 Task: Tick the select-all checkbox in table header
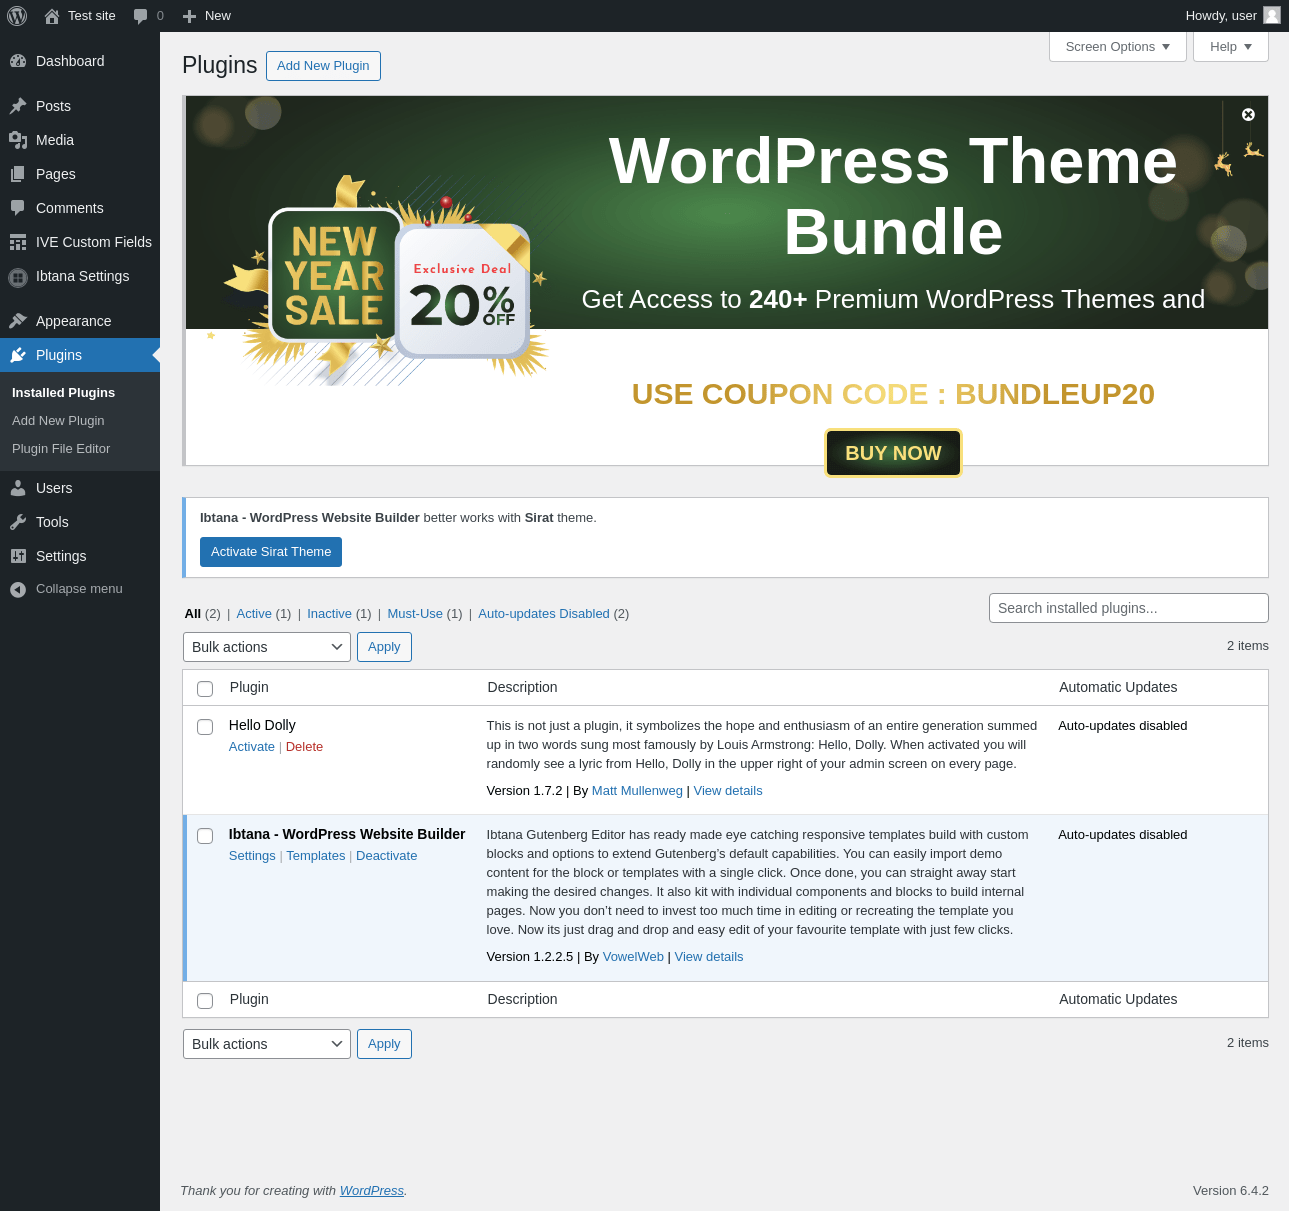click(x=205, y=689)
